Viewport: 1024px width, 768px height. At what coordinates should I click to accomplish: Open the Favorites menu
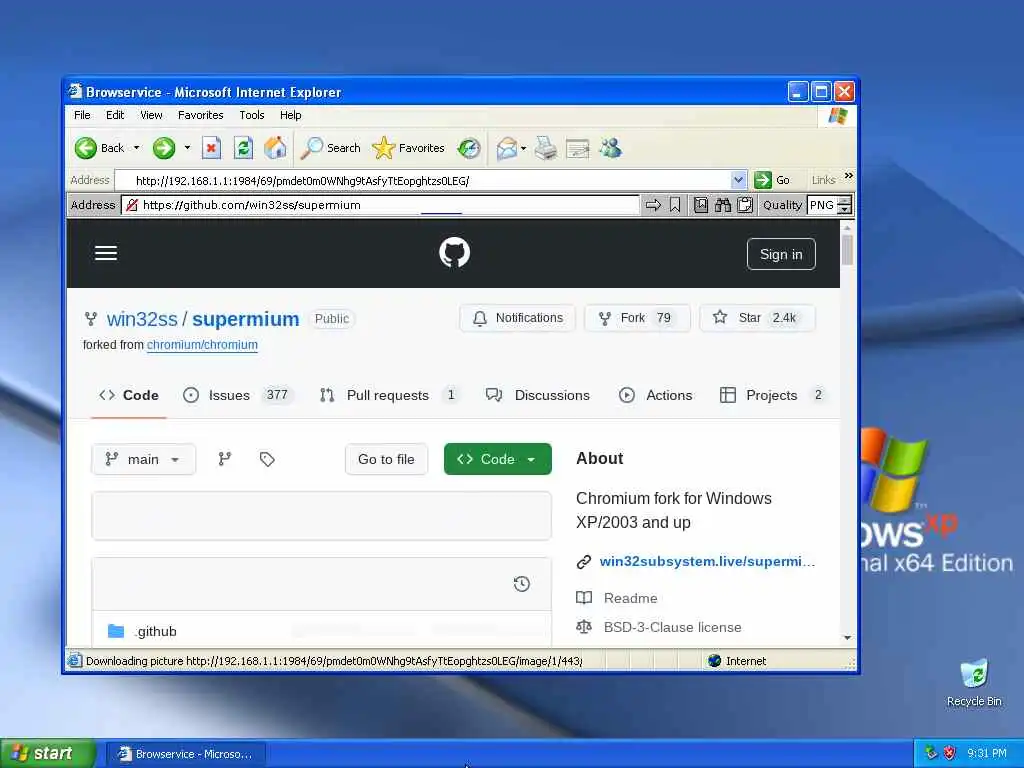pyautogui.click(x=200, y=115)
